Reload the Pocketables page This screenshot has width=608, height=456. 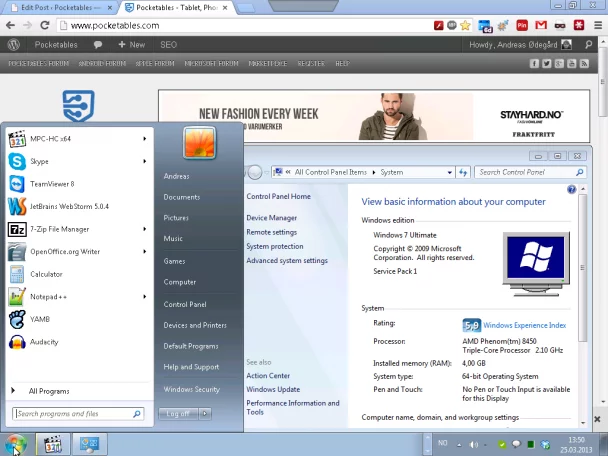pyautogui.click(x=45, y=26)
